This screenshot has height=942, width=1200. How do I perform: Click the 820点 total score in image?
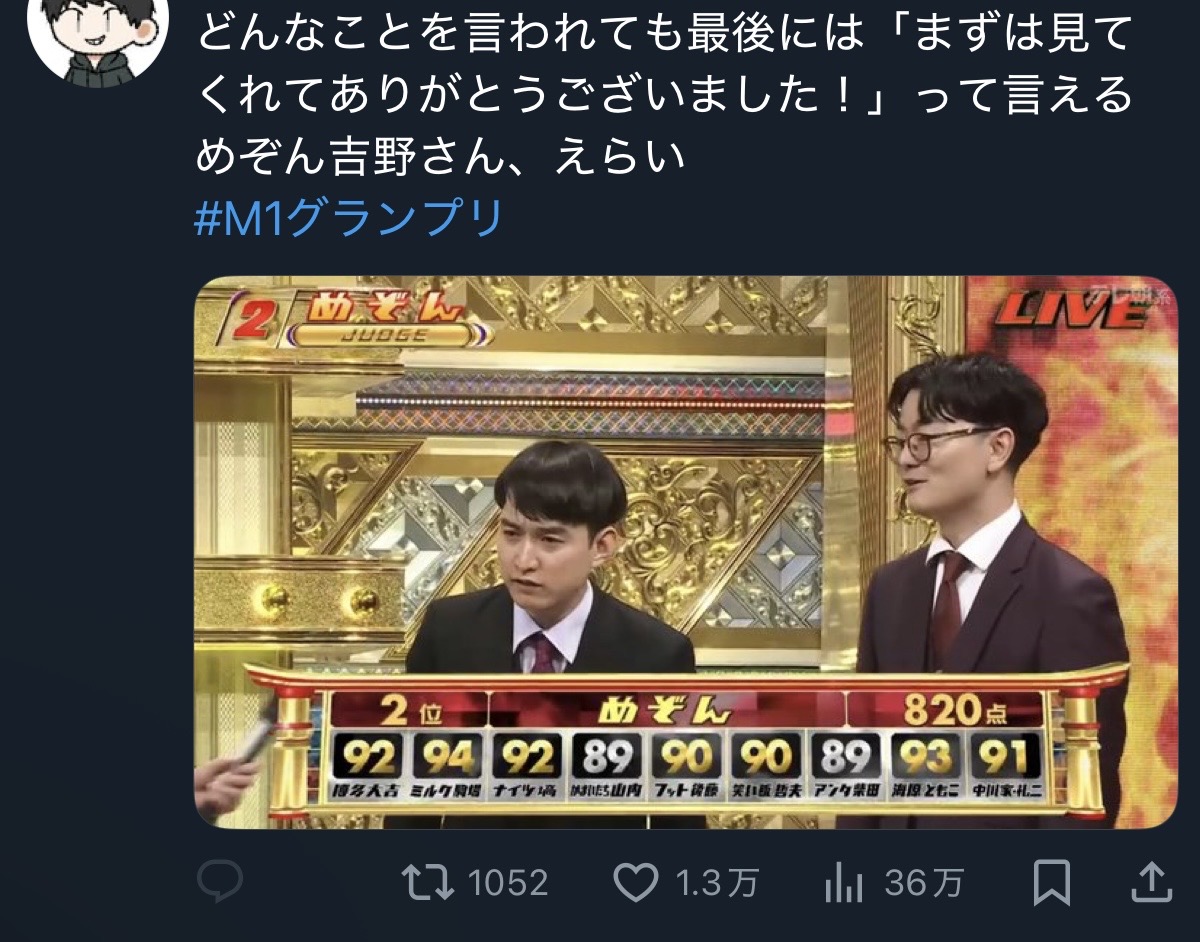point(953,711)
